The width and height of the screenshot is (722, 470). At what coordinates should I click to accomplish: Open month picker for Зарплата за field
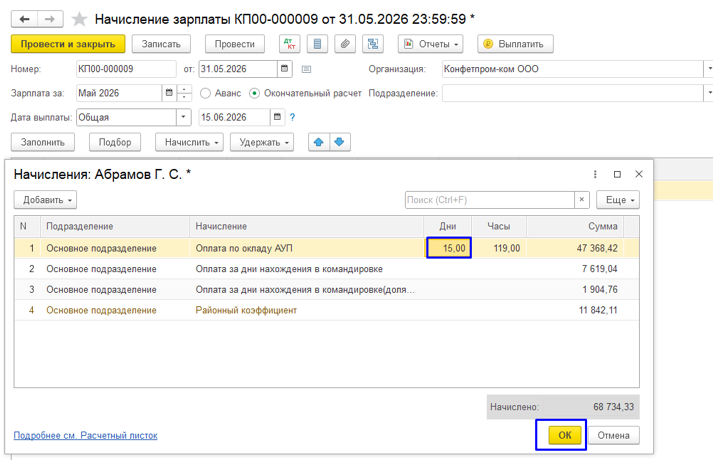click(x=169, y=93)
